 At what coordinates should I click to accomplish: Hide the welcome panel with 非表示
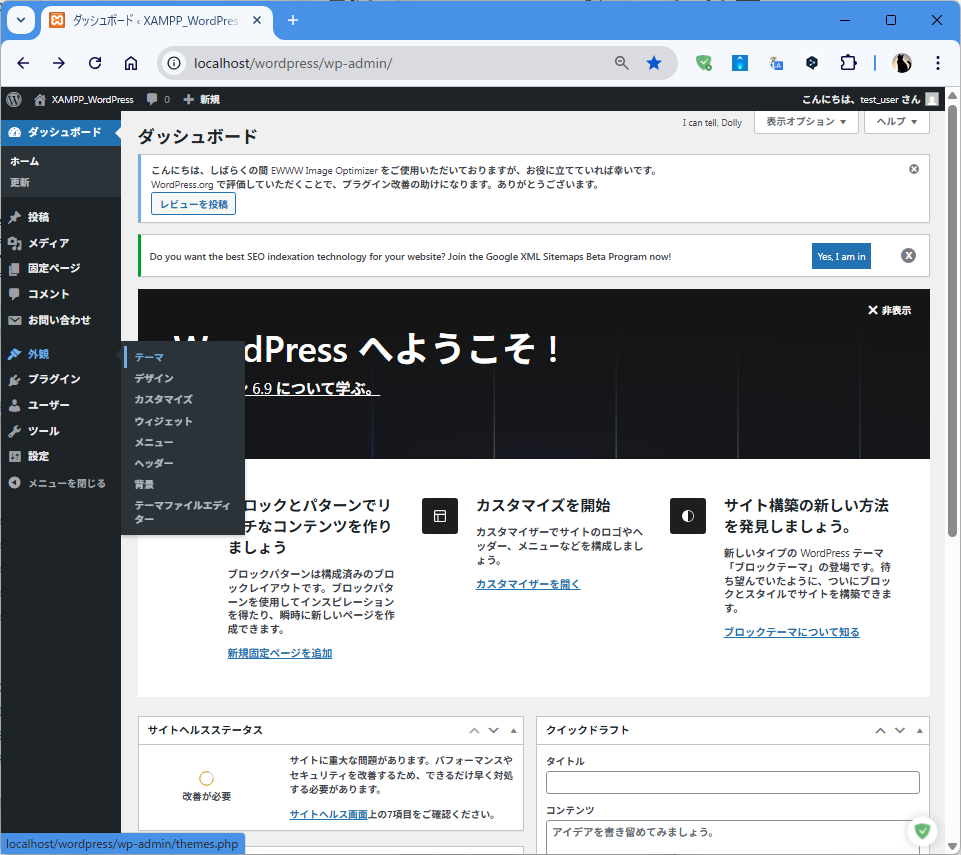(x=889, y=311)
